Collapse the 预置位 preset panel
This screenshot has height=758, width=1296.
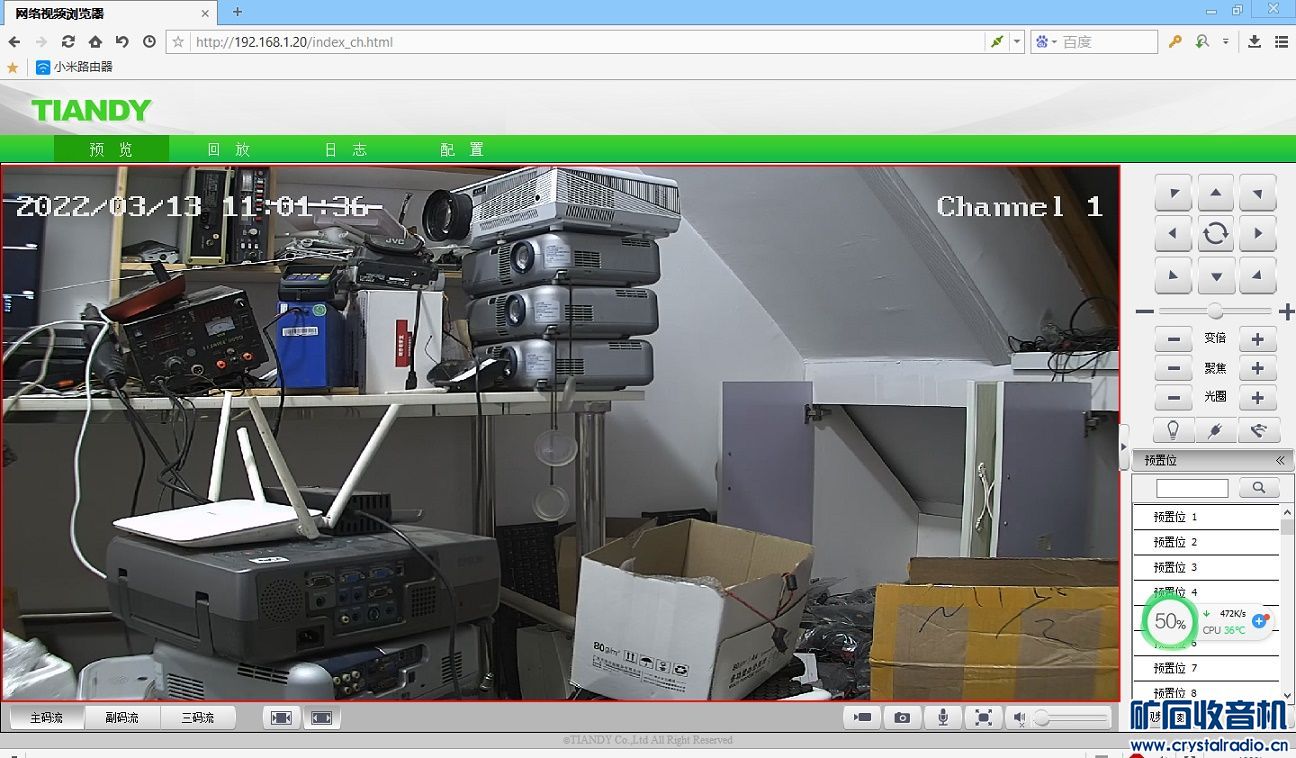click(1280, 460)
